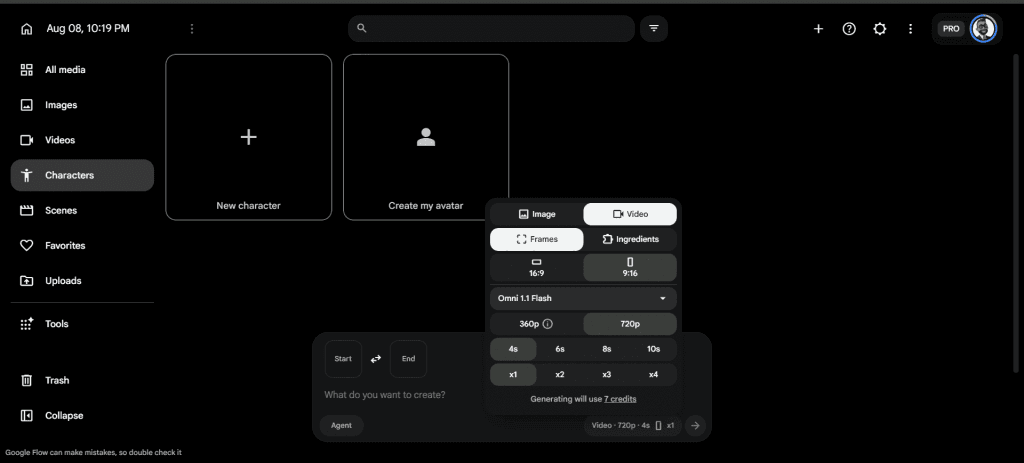1024x463 pixels.
Task: Open Trash in sidebar
Action: point(82,380)
